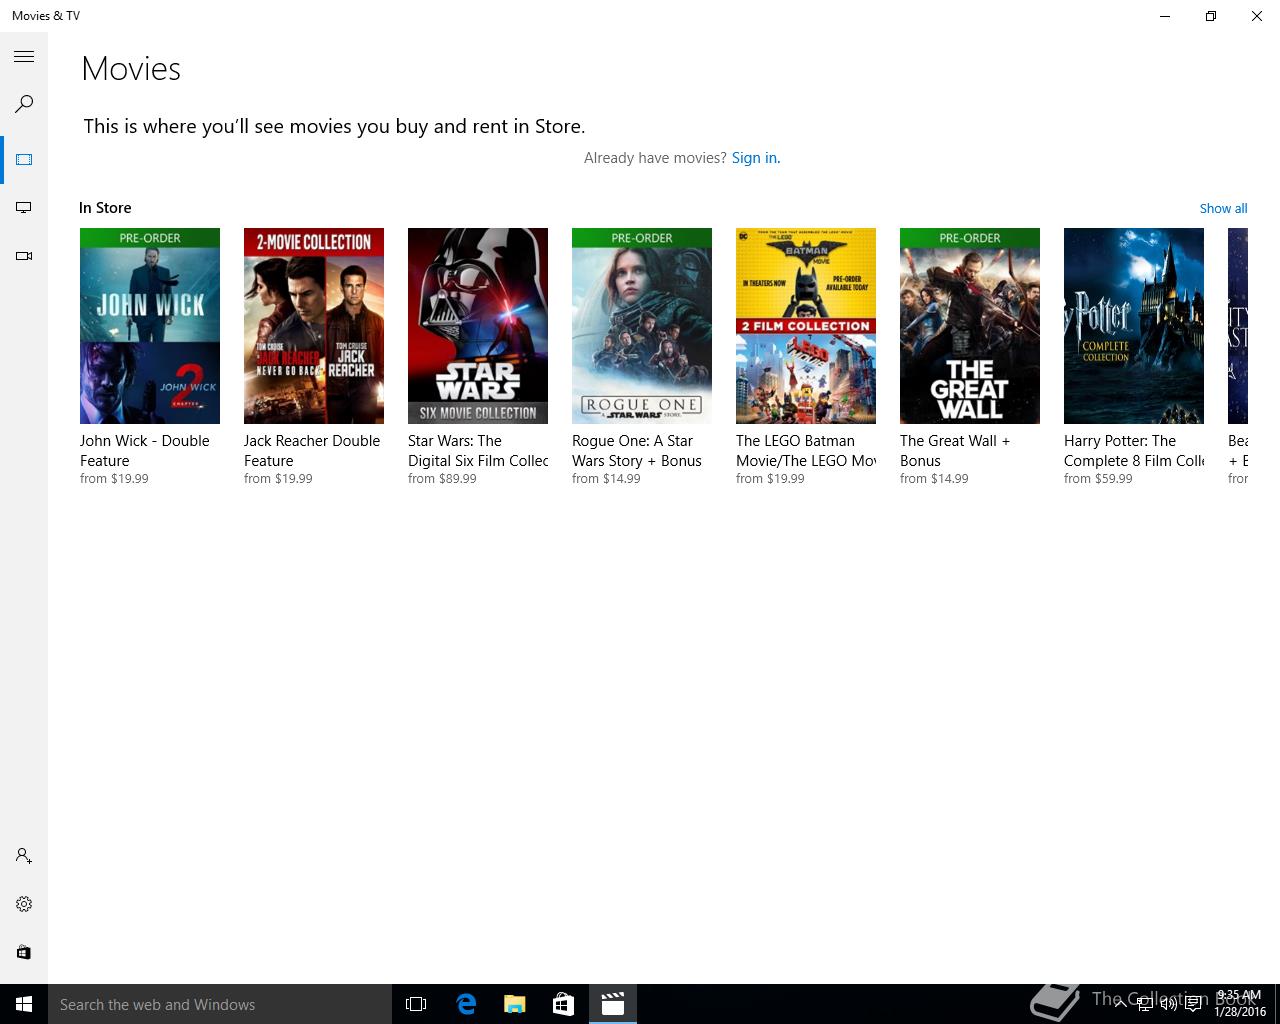Open the Star Wars Six Movie Collection poster
1280x1024 pixels.
(478, 326)
